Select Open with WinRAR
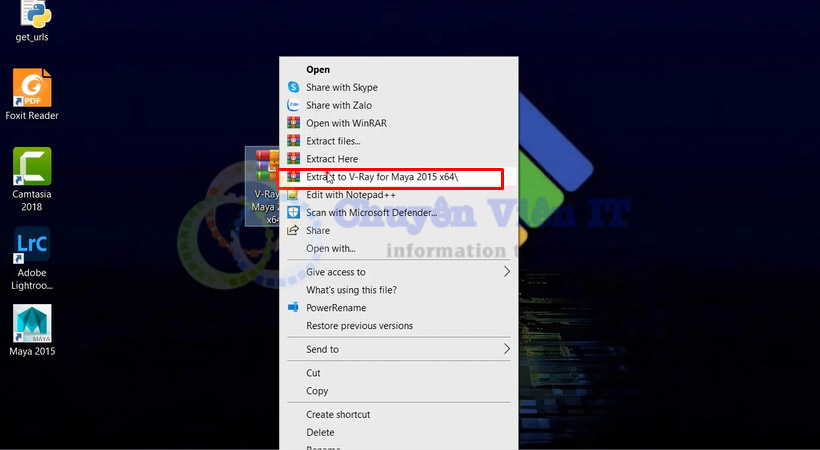Viewport: 820px width, 450px height. [x=346, y=123]
